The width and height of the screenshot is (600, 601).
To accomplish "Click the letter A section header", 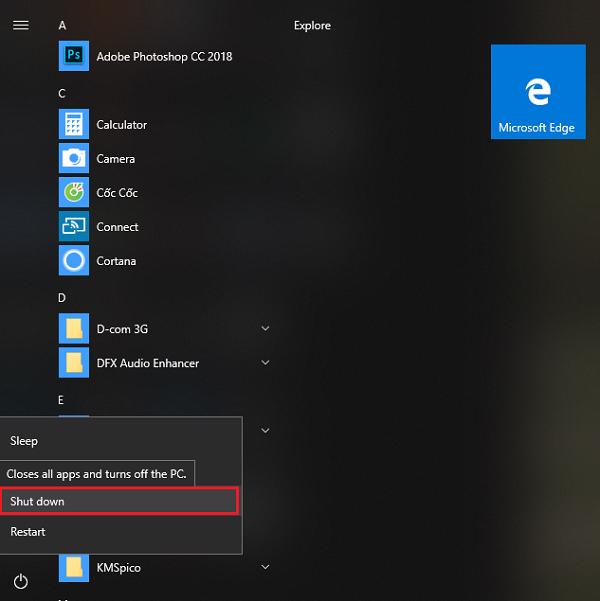I will pos(62,25).
